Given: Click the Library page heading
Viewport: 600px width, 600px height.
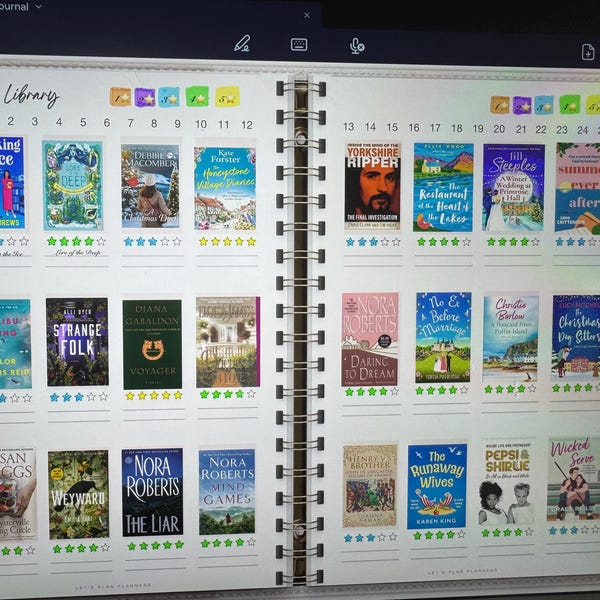Looking at the screenshot, I should 31,95.
